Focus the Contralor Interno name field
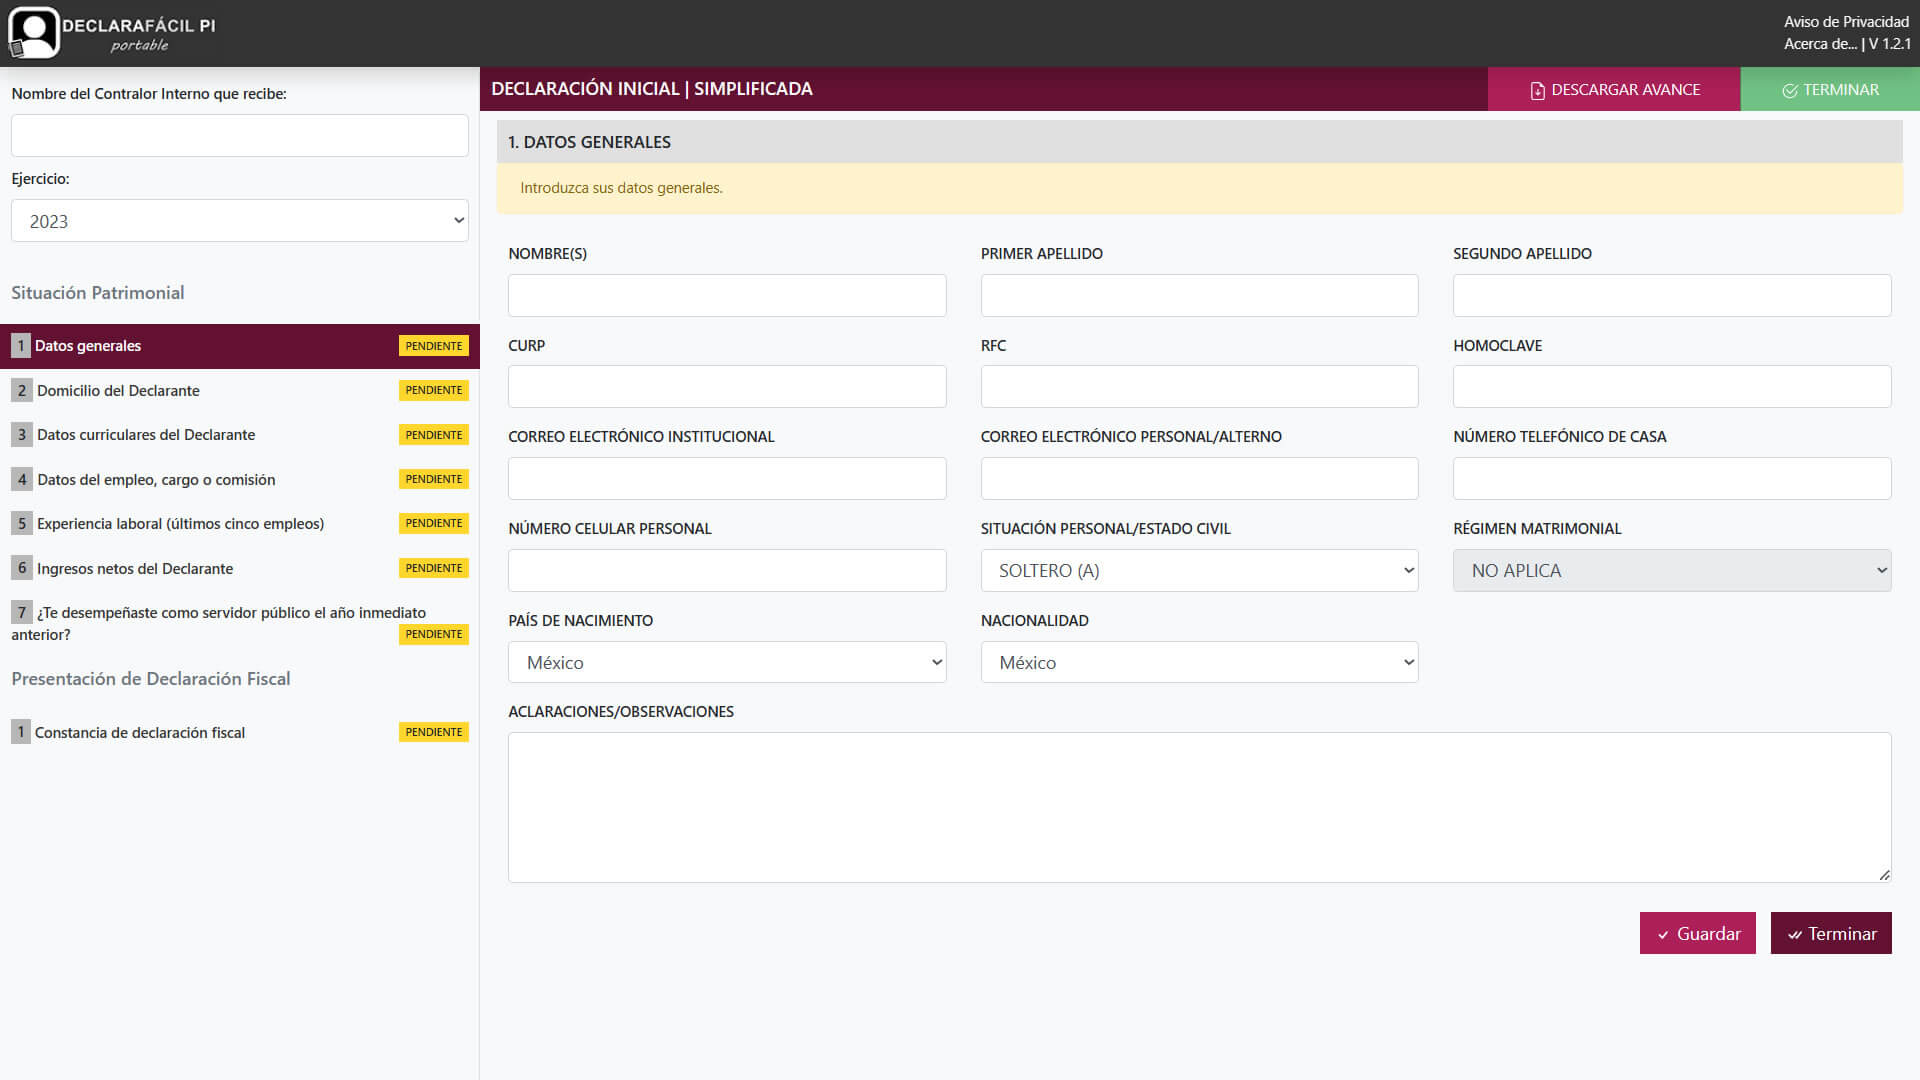The width and height of the screenshot is (1920, 1080). pyautogui.click(x=240, y=135)
